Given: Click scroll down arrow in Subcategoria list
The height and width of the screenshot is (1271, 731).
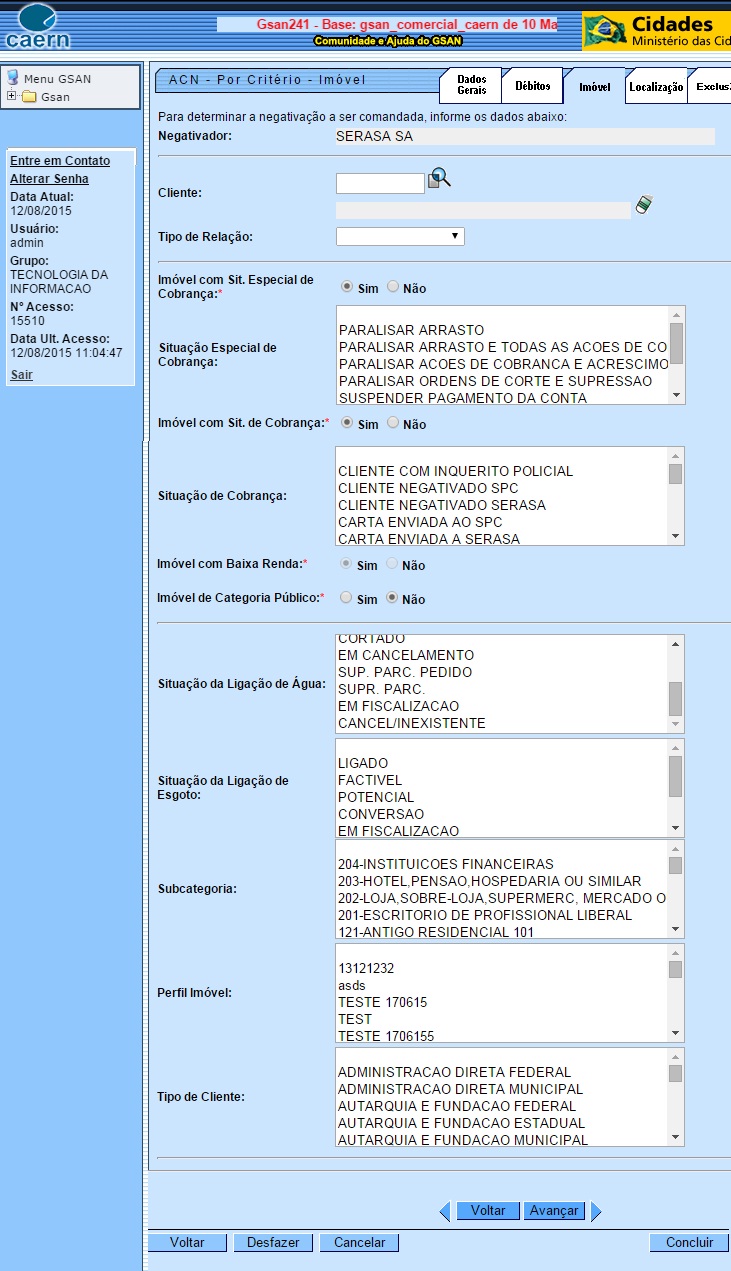Looking at the screenshot, I should [676, 930].
